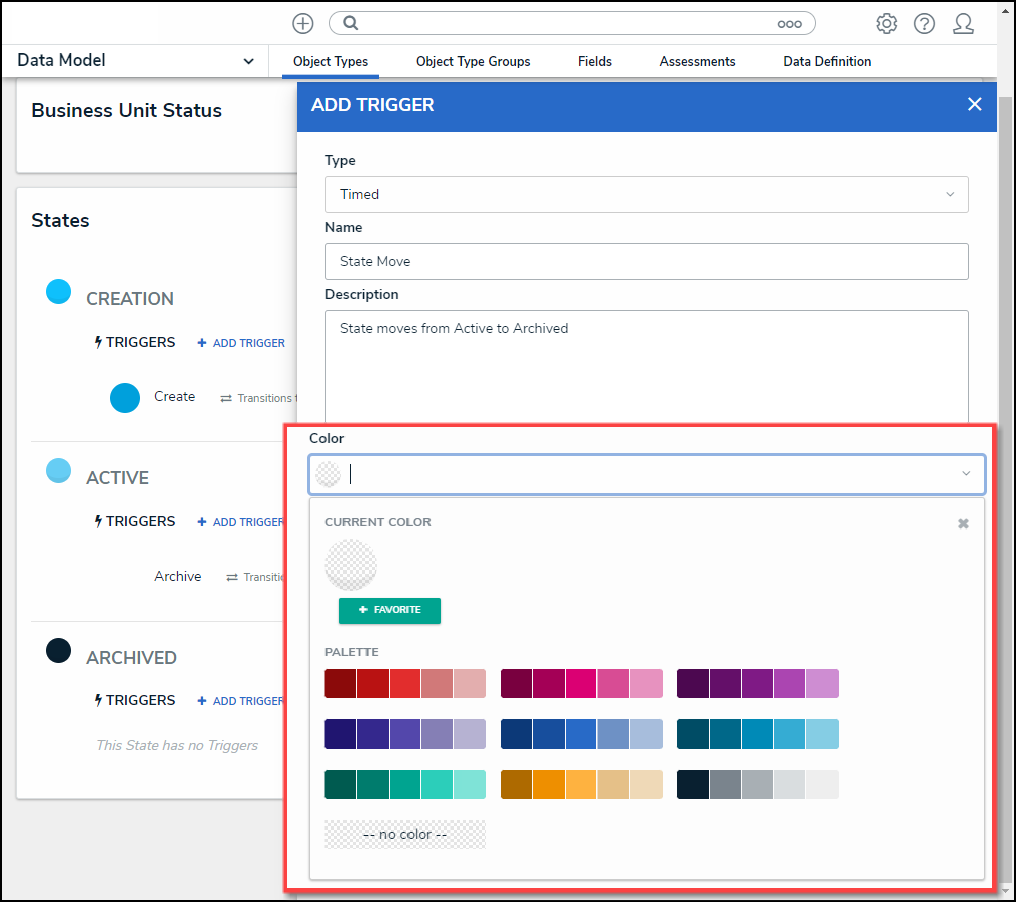Click the blue Create trigger circle

125,397
